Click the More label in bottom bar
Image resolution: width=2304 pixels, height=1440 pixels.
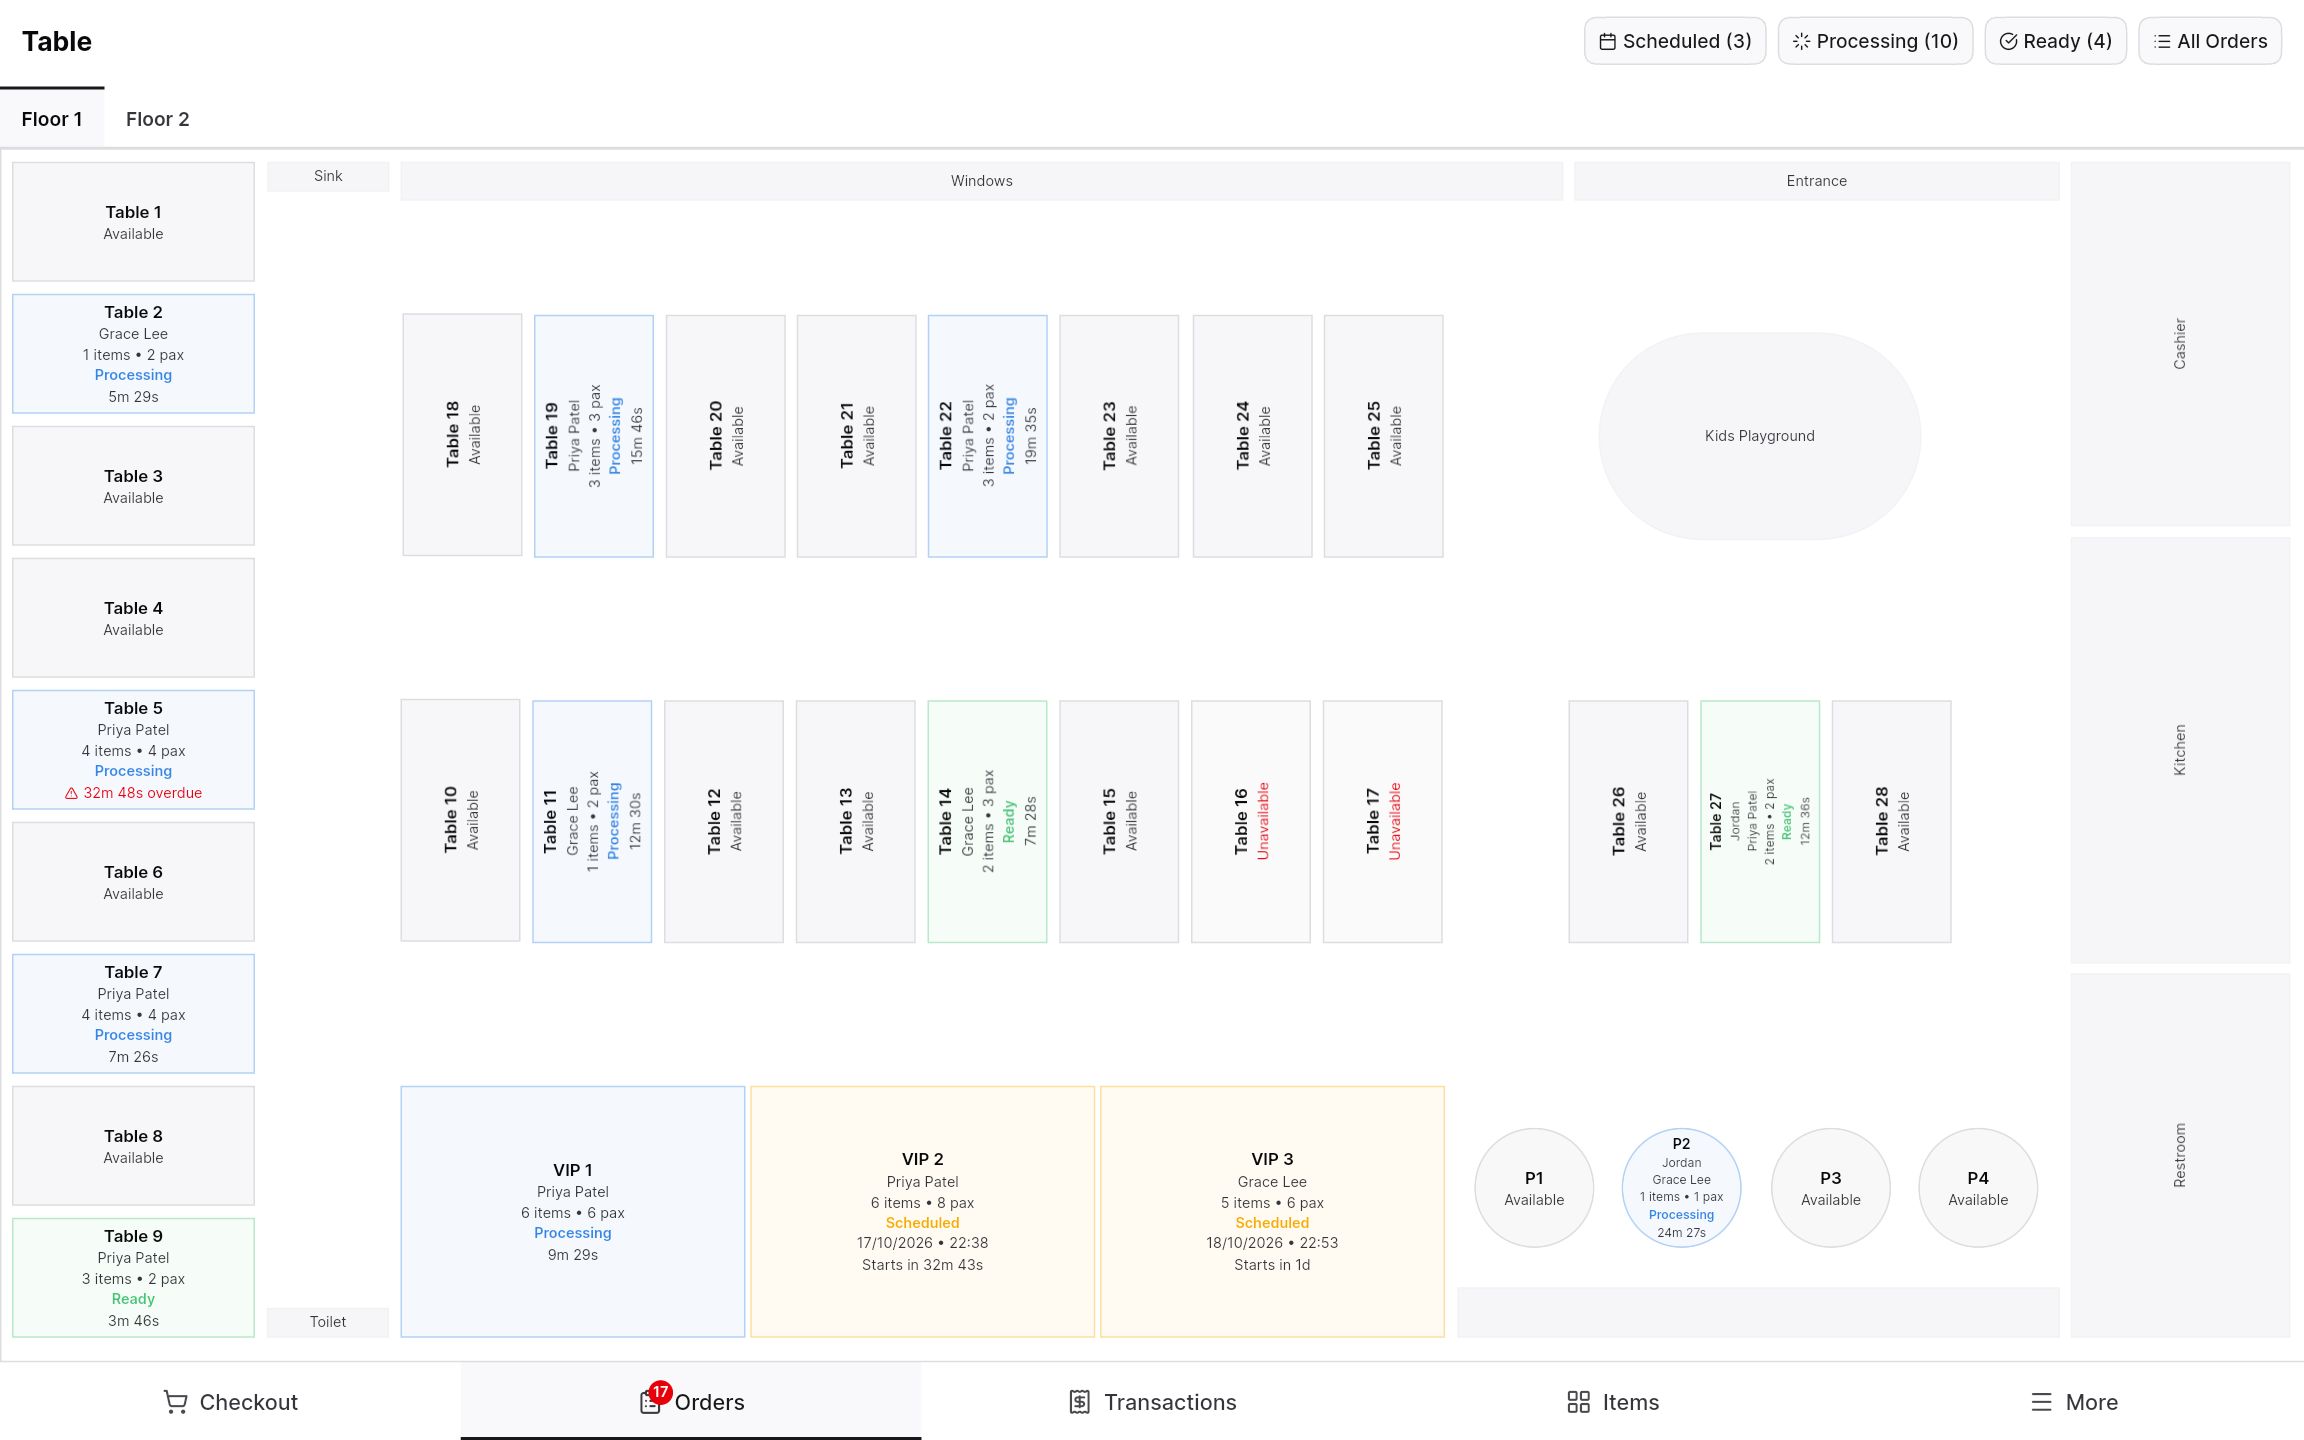[2092, 1402]
